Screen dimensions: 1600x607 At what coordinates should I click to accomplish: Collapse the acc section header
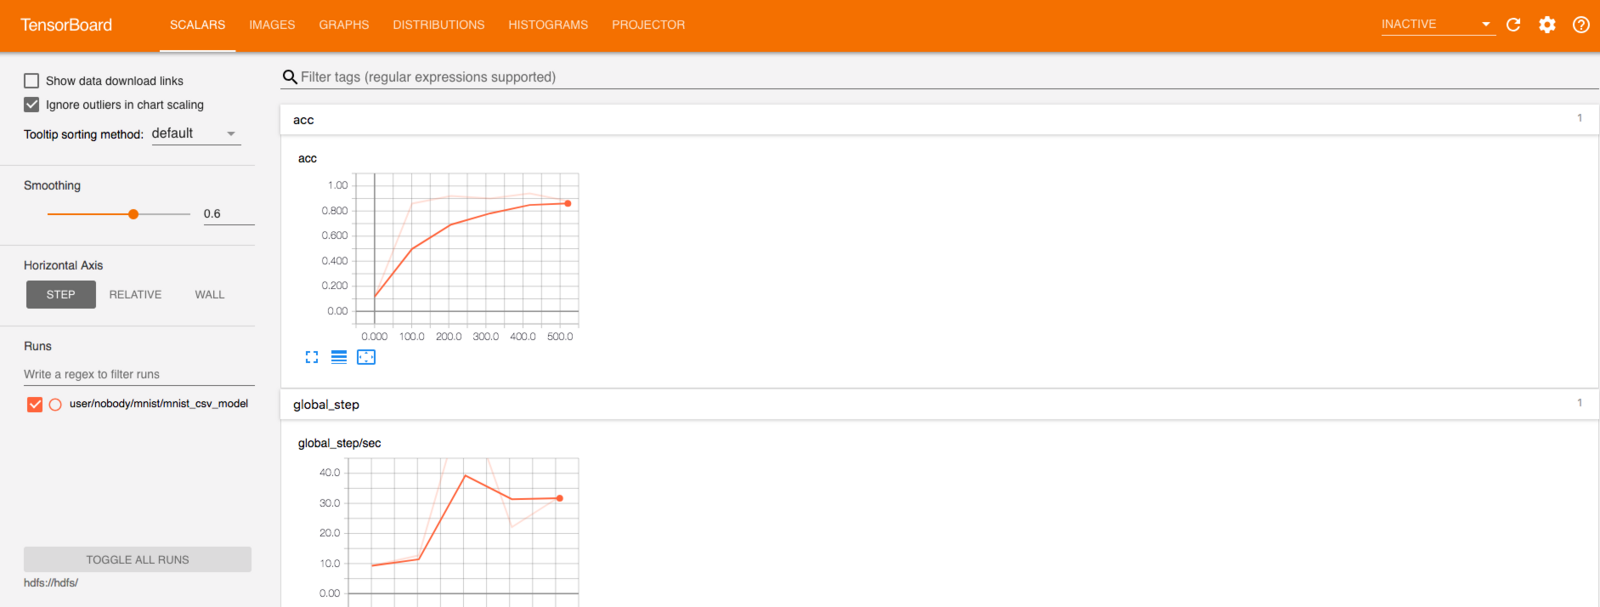939,120
